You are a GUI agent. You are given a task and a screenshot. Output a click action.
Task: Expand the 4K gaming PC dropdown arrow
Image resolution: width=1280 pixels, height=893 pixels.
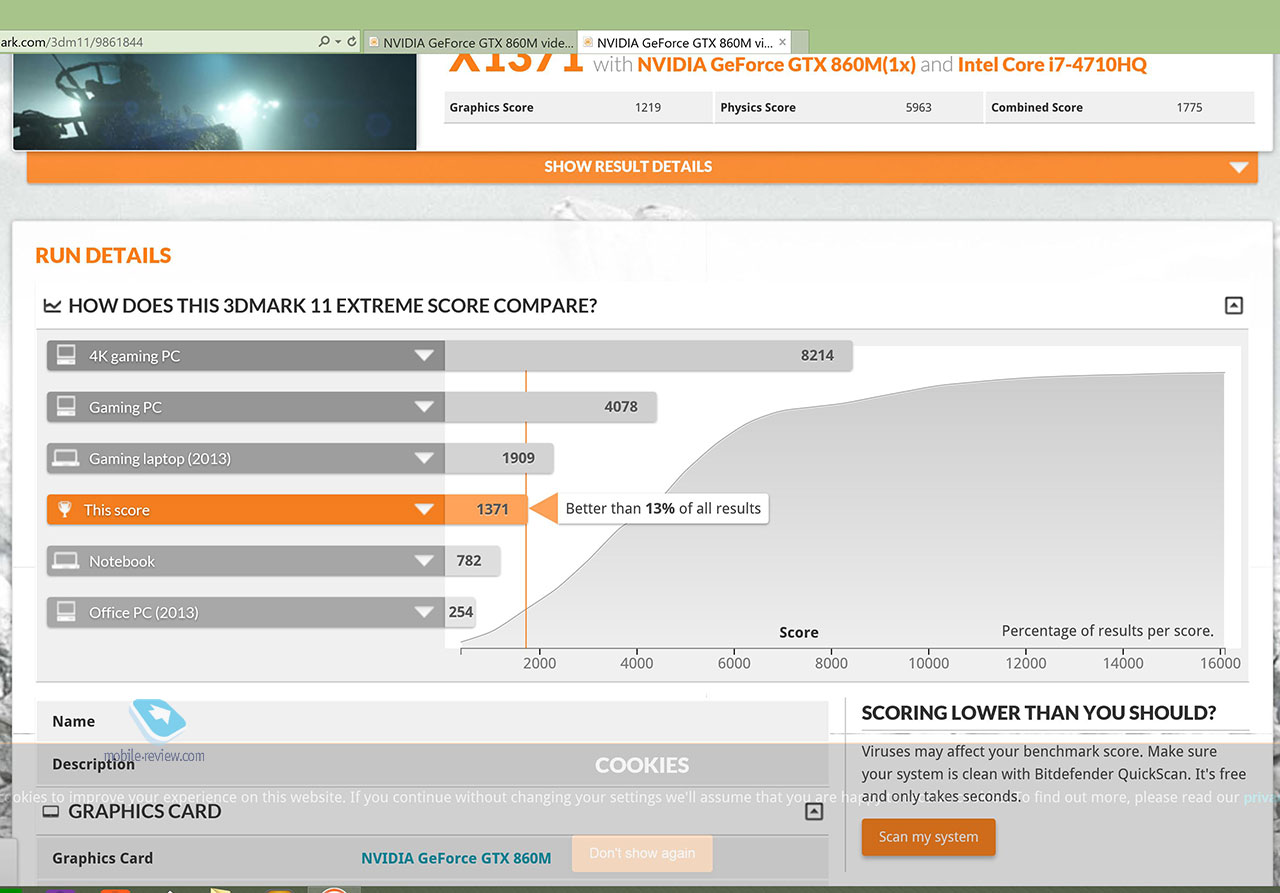tap(424, 356)
